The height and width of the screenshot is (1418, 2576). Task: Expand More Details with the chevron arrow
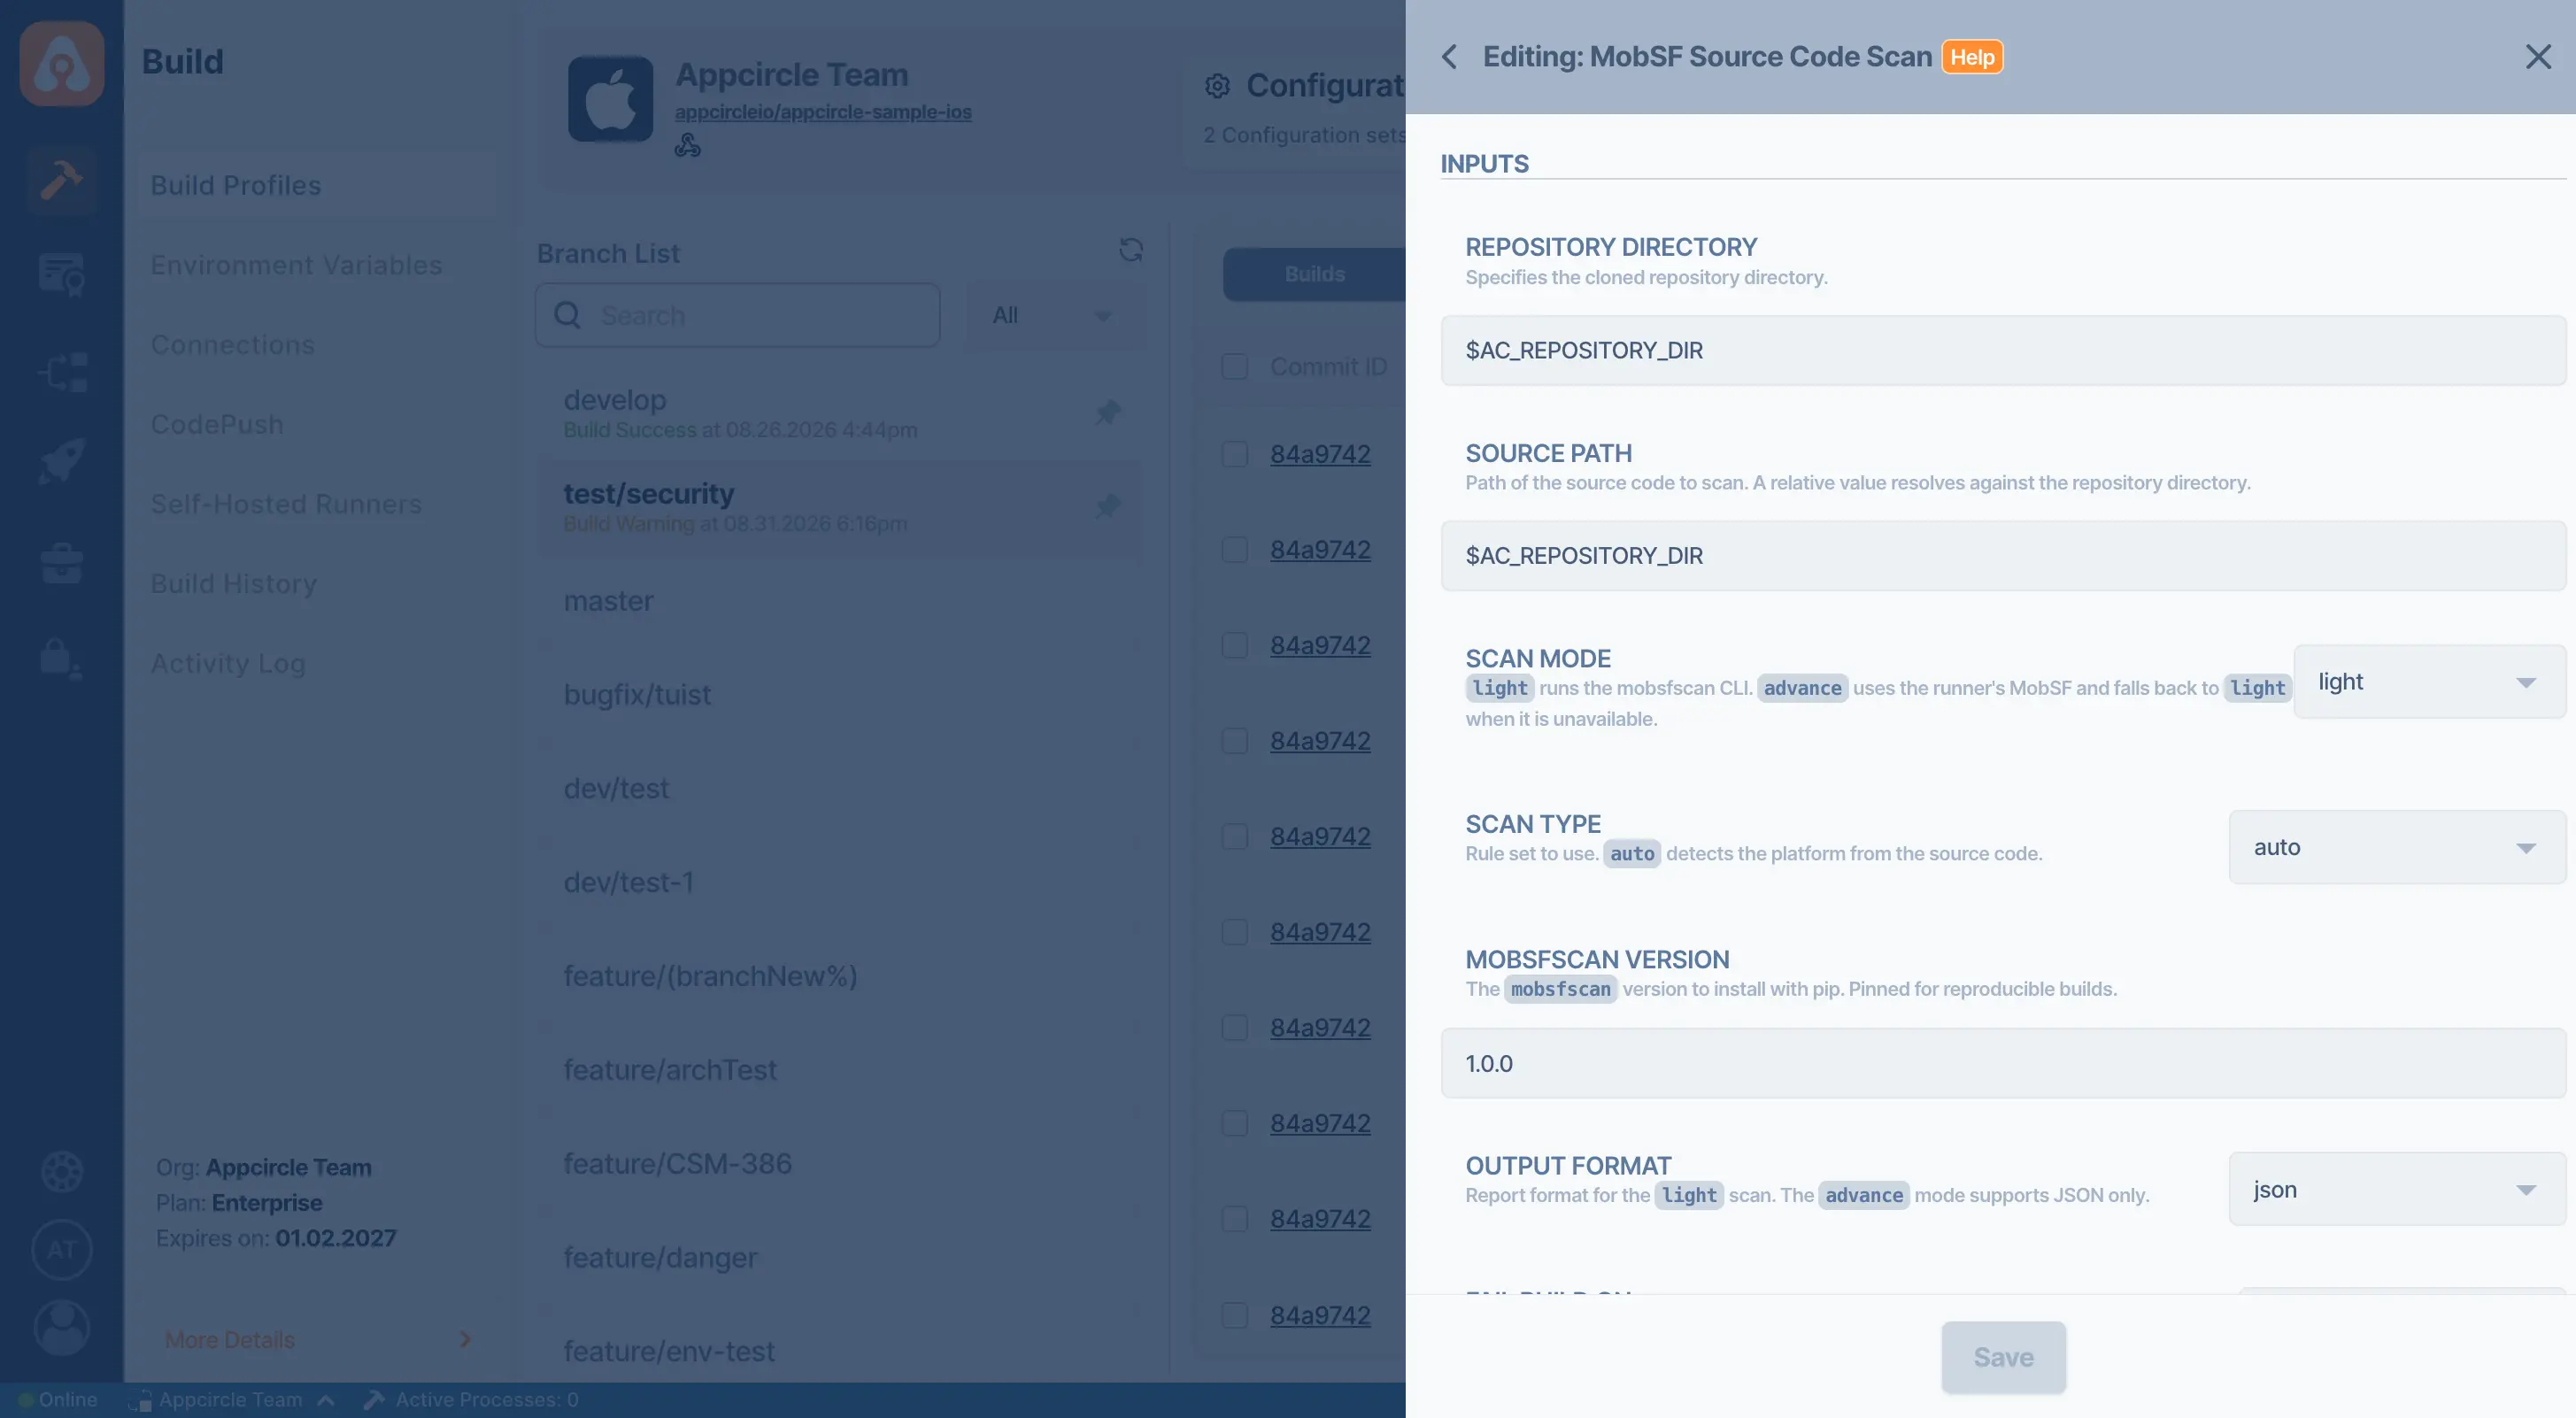click(x=465, y=1340)
